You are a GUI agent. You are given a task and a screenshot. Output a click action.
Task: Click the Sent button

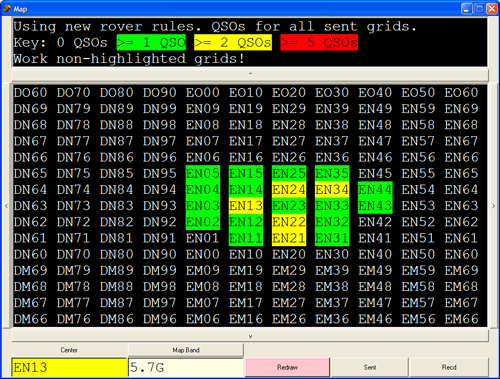coord(370,367)
